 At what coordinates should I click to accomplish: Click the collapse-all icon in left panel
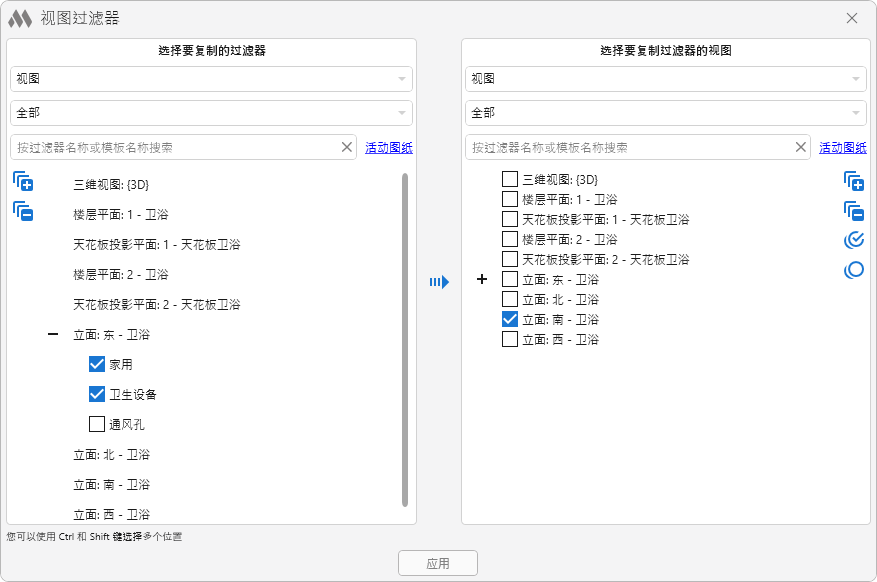click(23, 211)
